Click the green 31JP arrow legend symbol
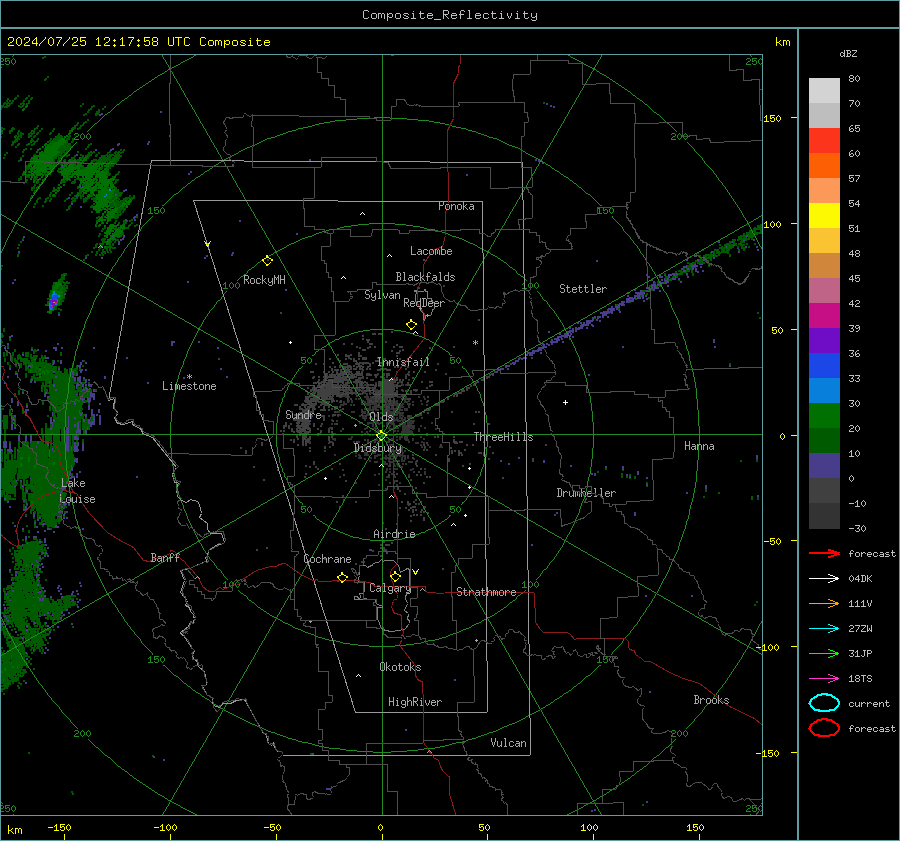 point(824,653)
